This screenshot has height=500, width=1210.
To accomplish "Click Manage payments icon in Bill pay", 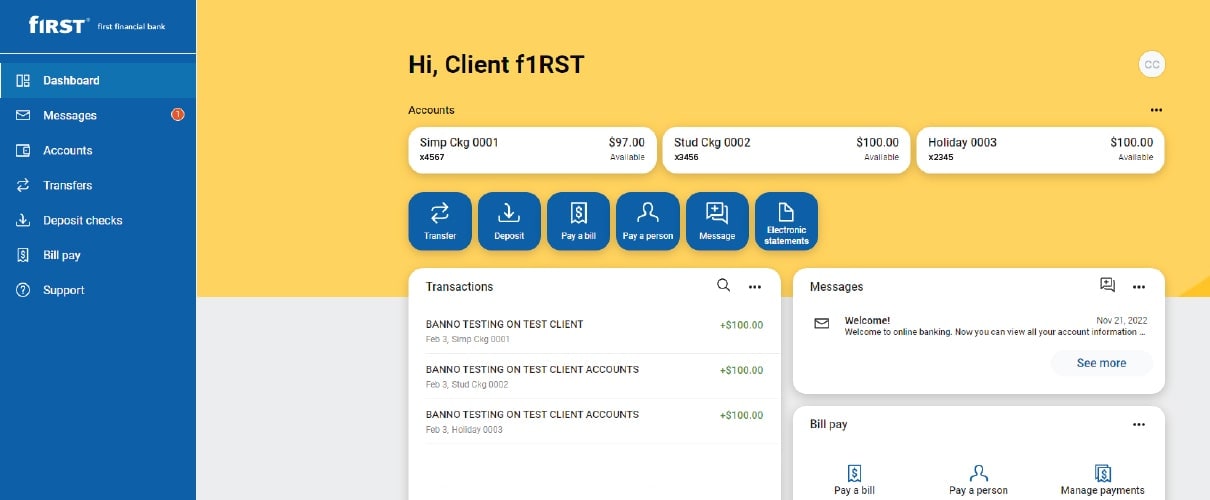I will [1102, 473].
